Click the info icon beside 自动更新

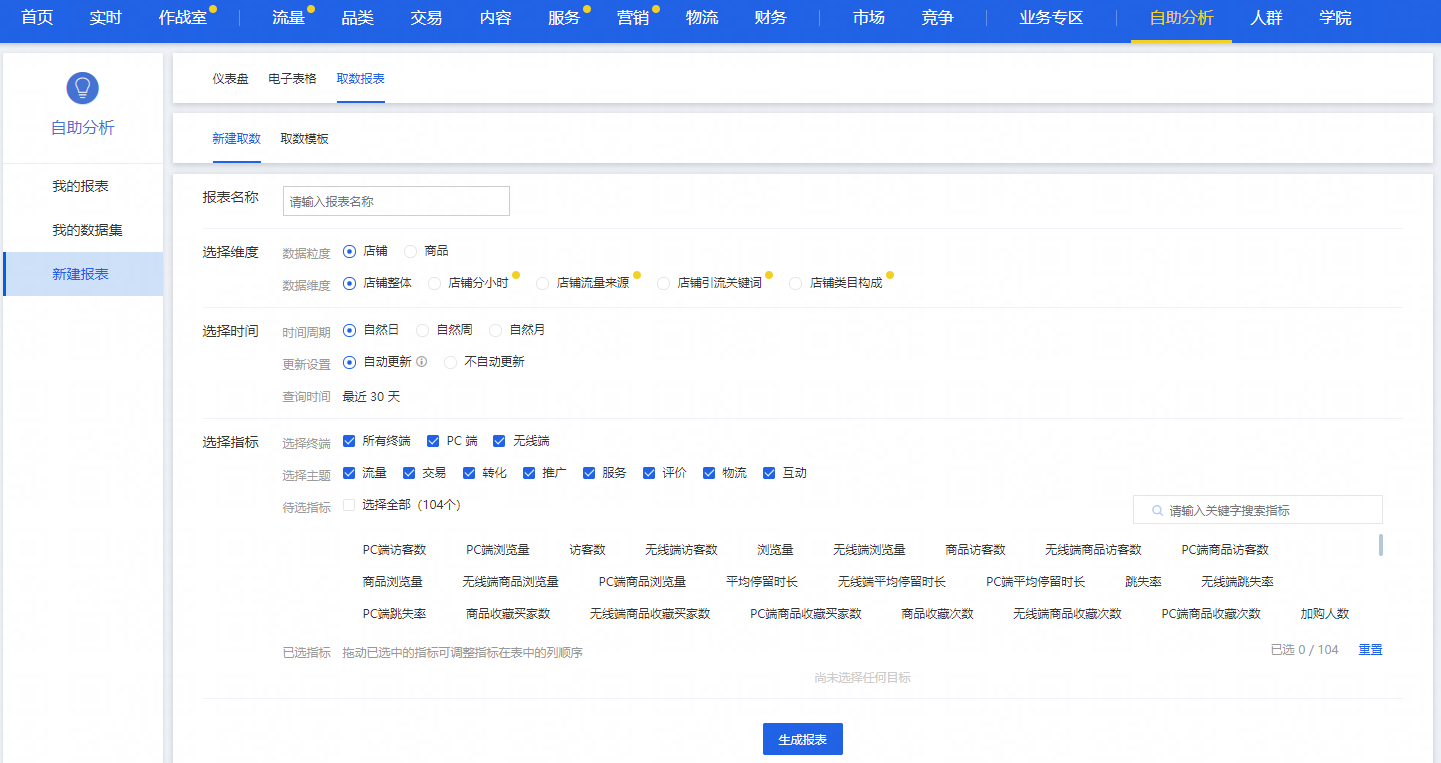pyautogui.click(x=421, y=362)
